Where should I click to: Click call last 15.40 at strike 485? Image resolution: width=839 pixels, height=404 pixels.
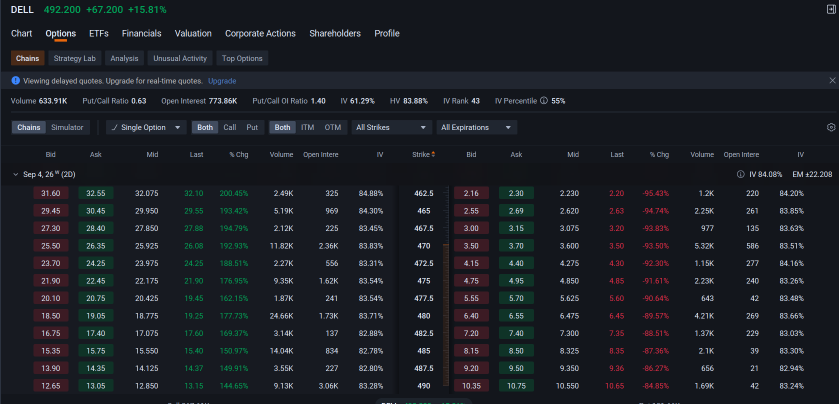tap(194, 350)
